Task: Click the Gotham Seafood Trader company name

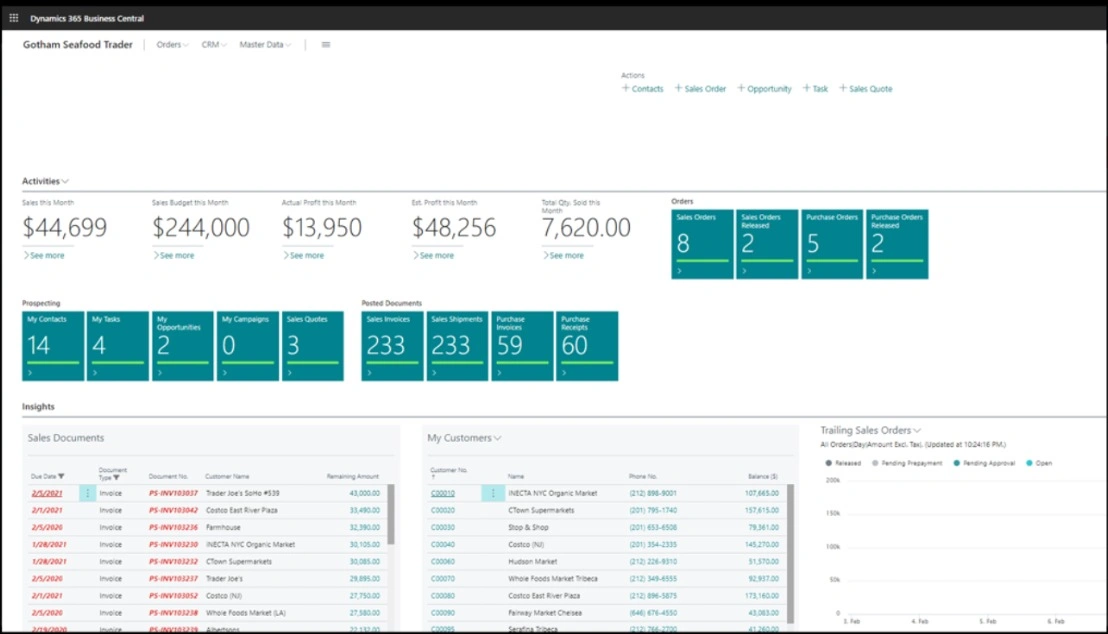Action: pyautogui.click(x=78, y=45)
